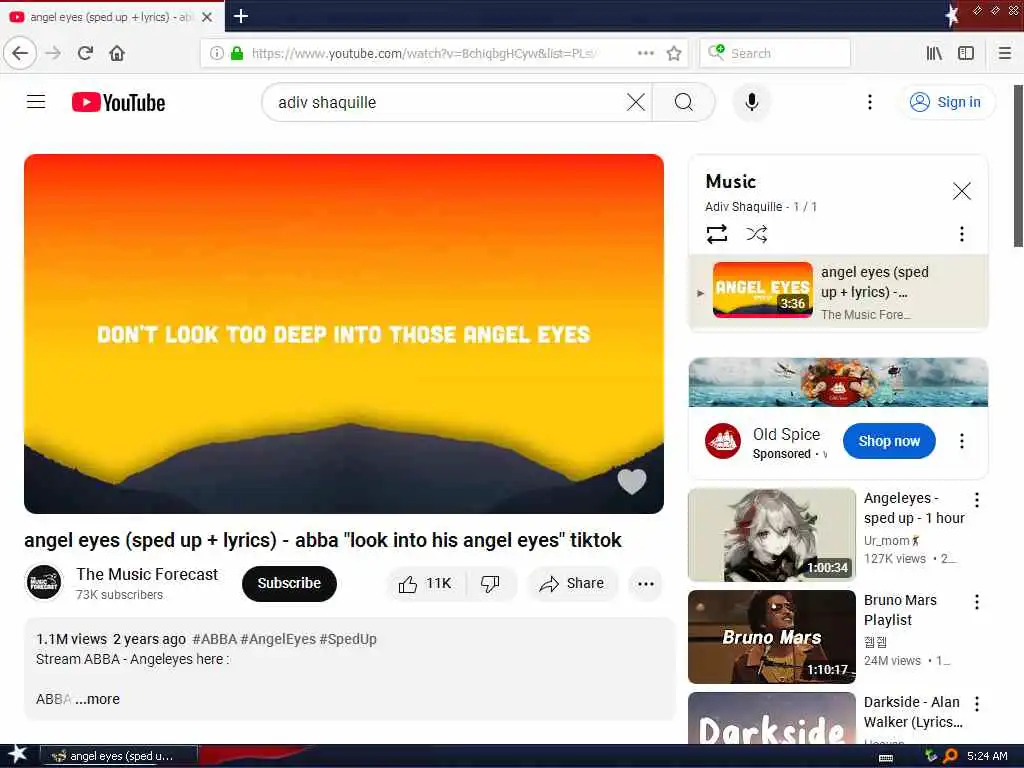Click the #ABBA hashtag

point(214,639)
